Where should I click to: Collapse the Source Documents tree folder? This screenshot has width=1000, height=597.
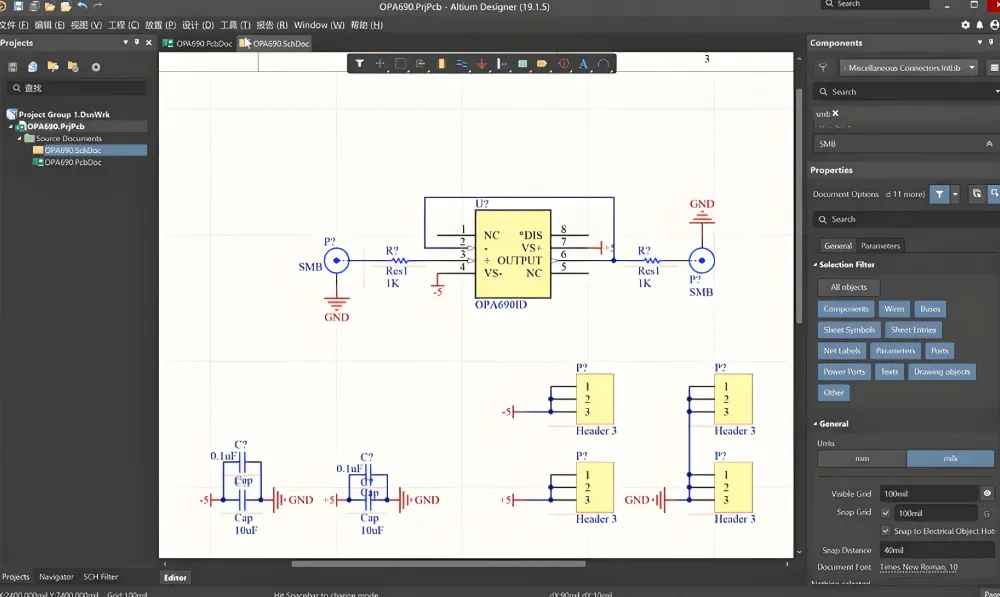(20, 138)
